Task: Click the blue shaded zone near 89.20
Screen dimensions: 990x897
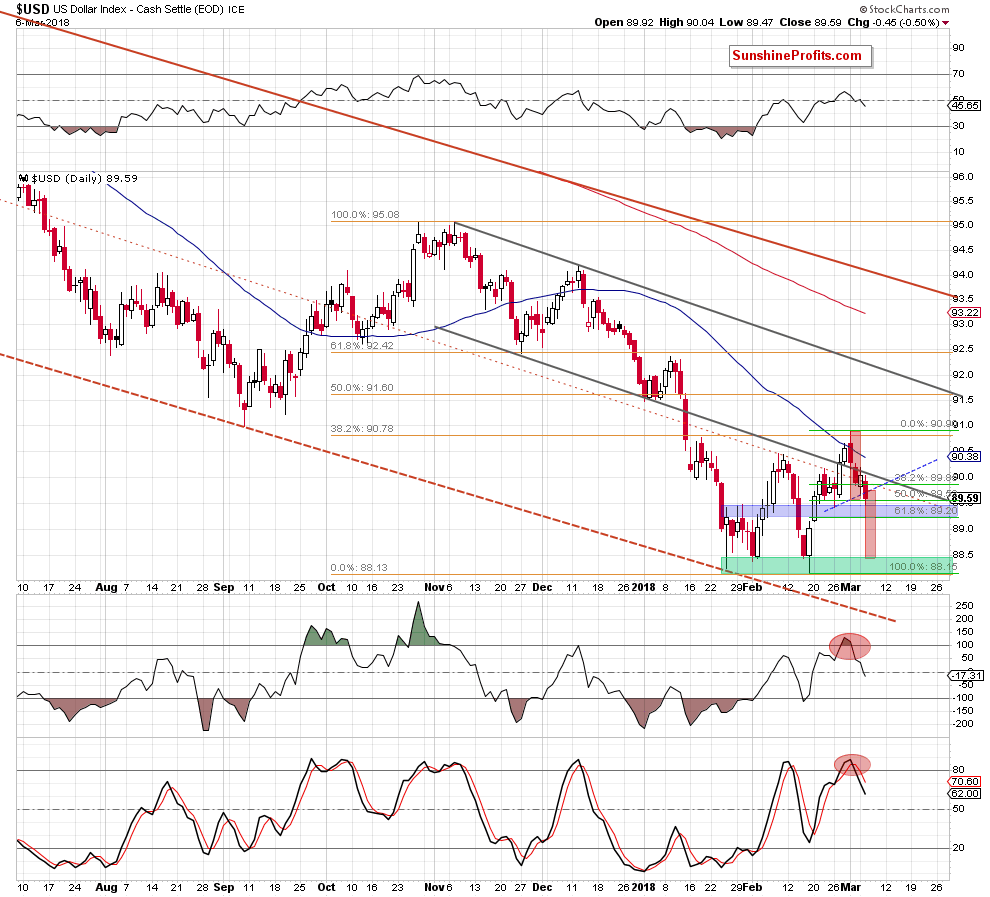Action: [x=839, y=511]
